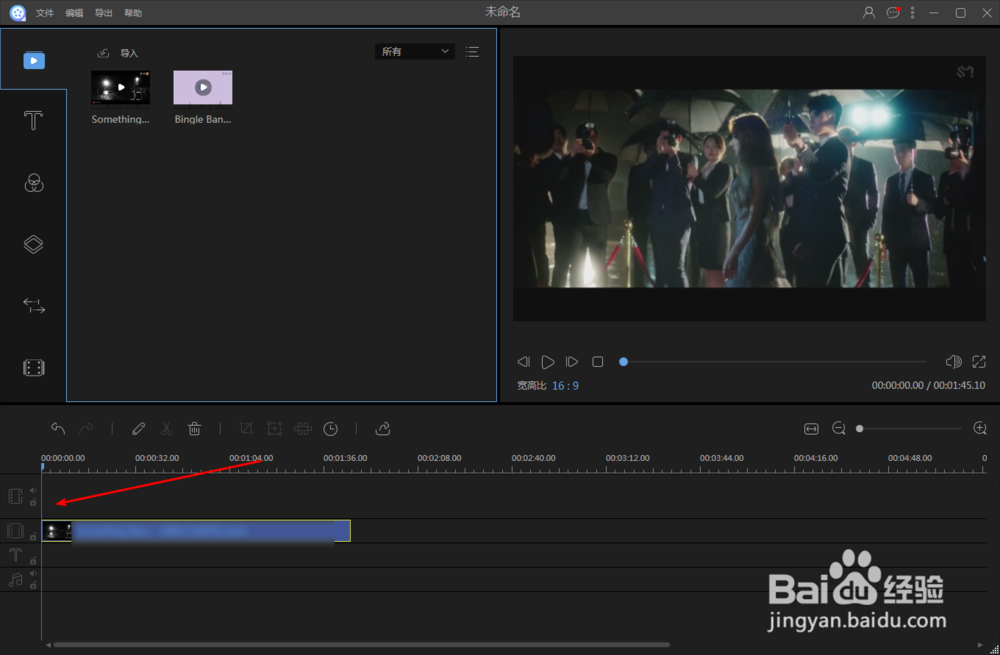Click the music track note icon
Screen dimensions: 1000x655
15,580
